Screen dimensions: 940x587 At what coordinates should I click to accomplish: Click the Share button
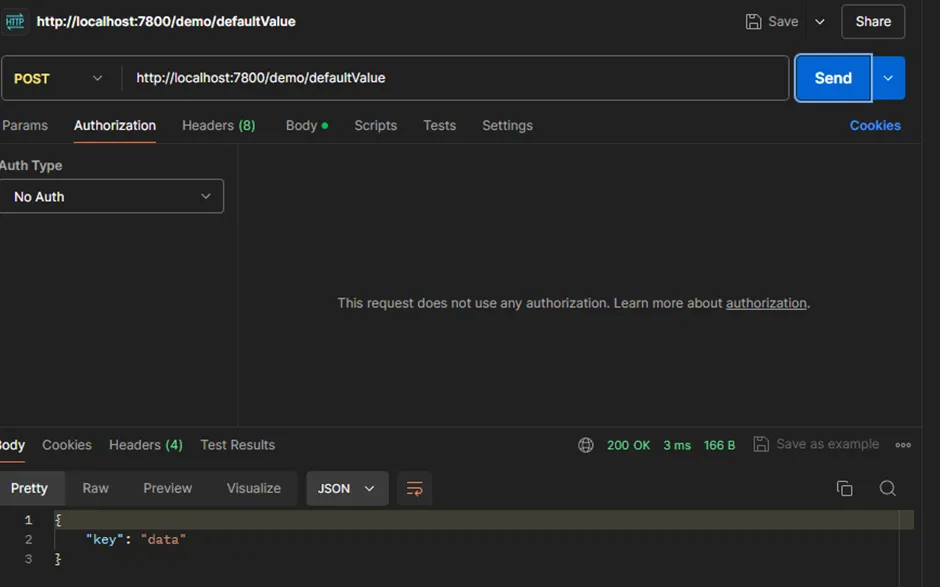(x=873, y=22)
